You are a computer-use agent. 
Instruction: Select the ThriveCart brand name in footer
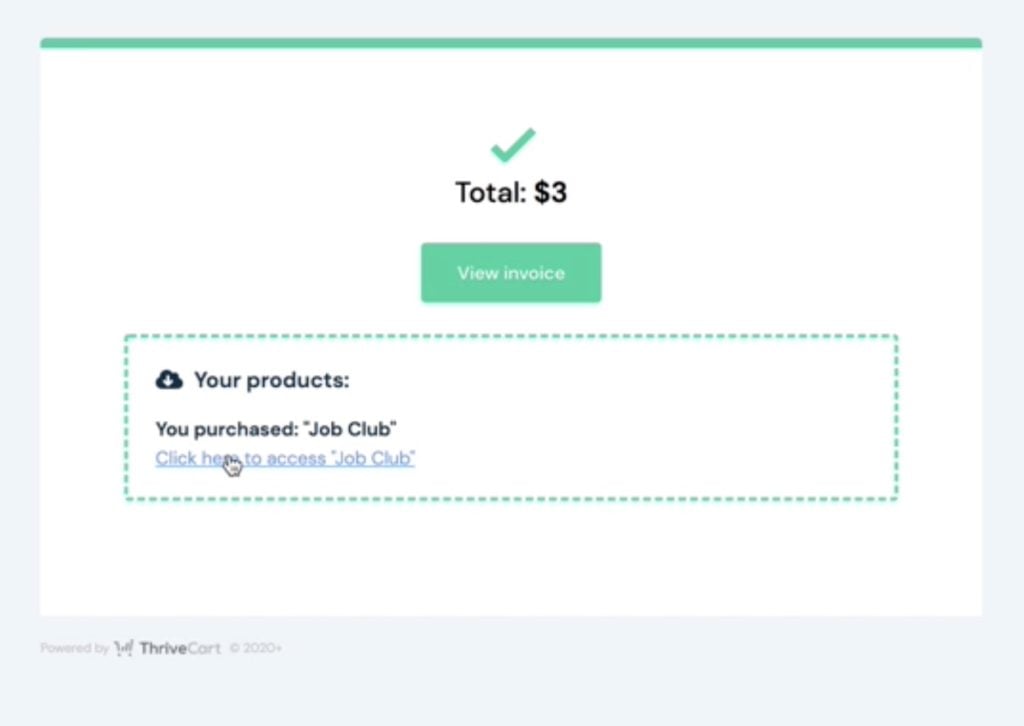coord(180,648)
